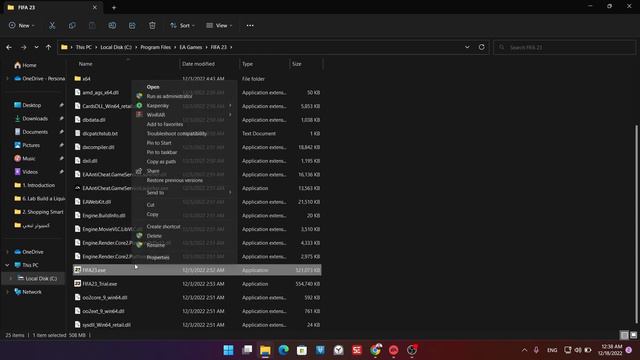
Task: Click the ENG language indicator
Action: (x=552, y=350)
